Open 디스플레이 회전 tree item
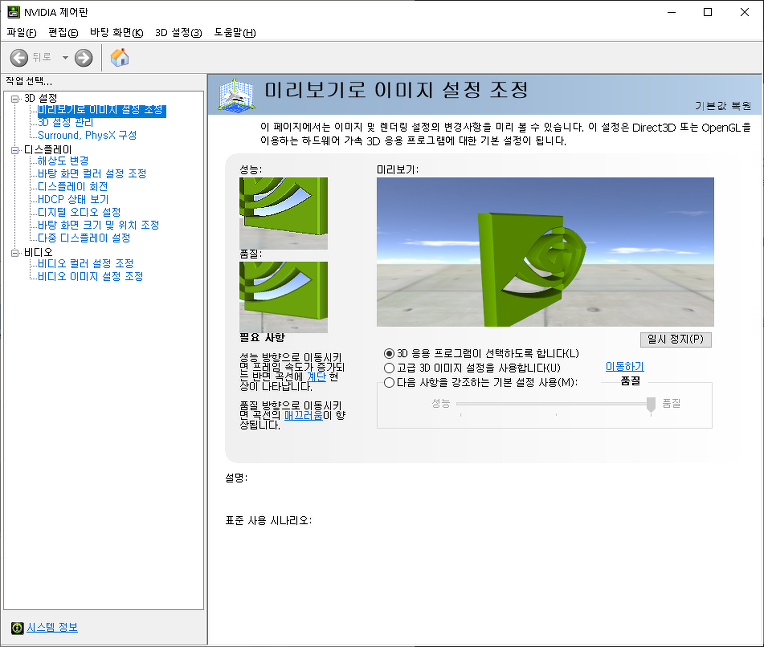Image resolution: width=764 pixels, height=647 pixels. 73,187
